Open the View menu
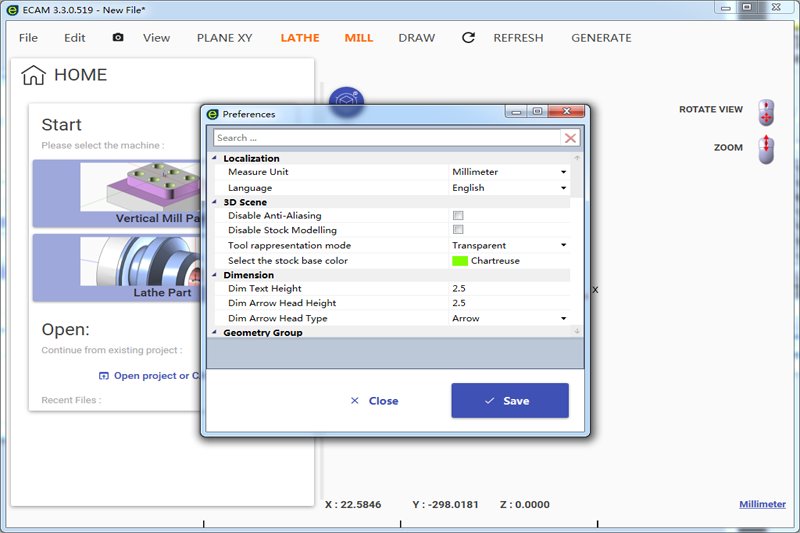The image size is (800, 533). (156, 38)
